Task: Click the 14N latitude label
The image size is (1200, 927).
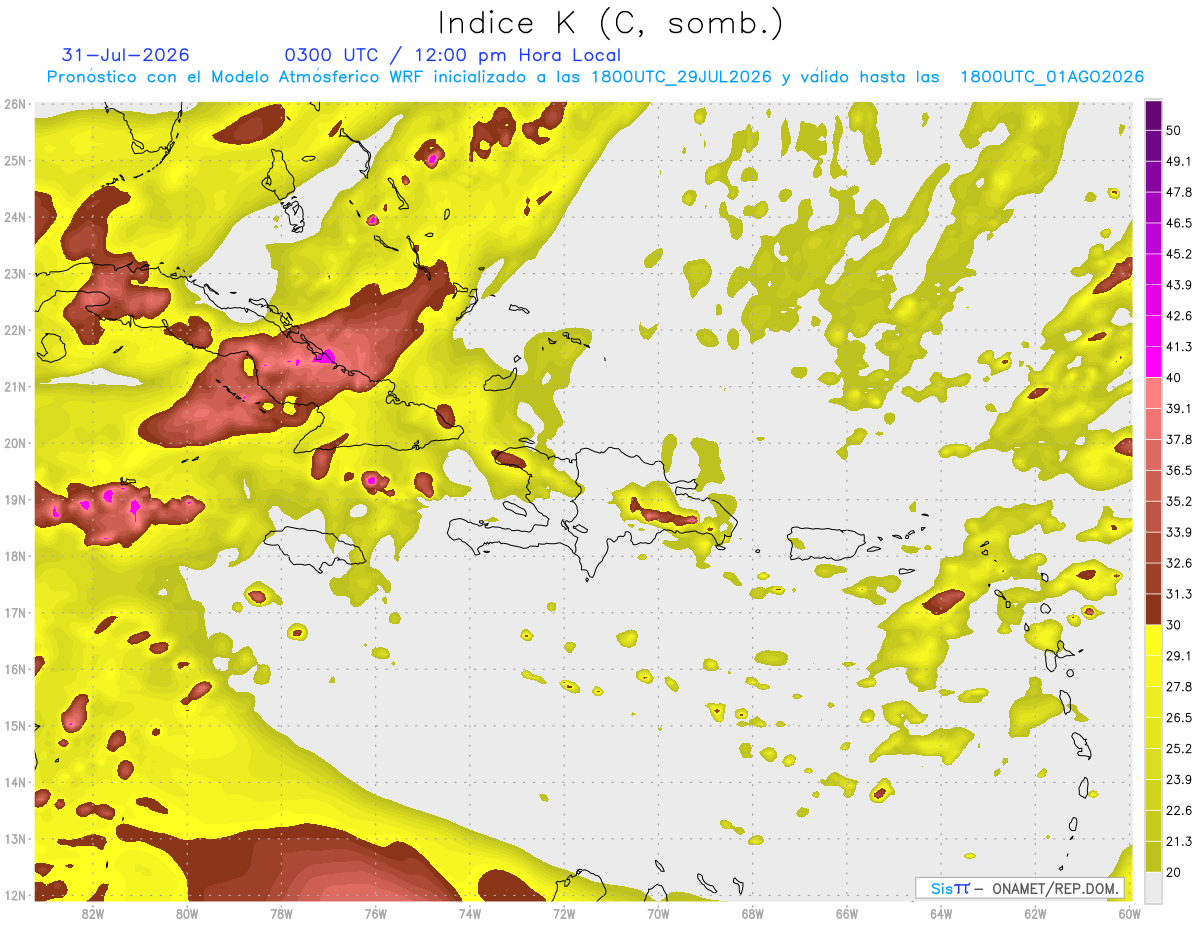Action: click(15, 782)
